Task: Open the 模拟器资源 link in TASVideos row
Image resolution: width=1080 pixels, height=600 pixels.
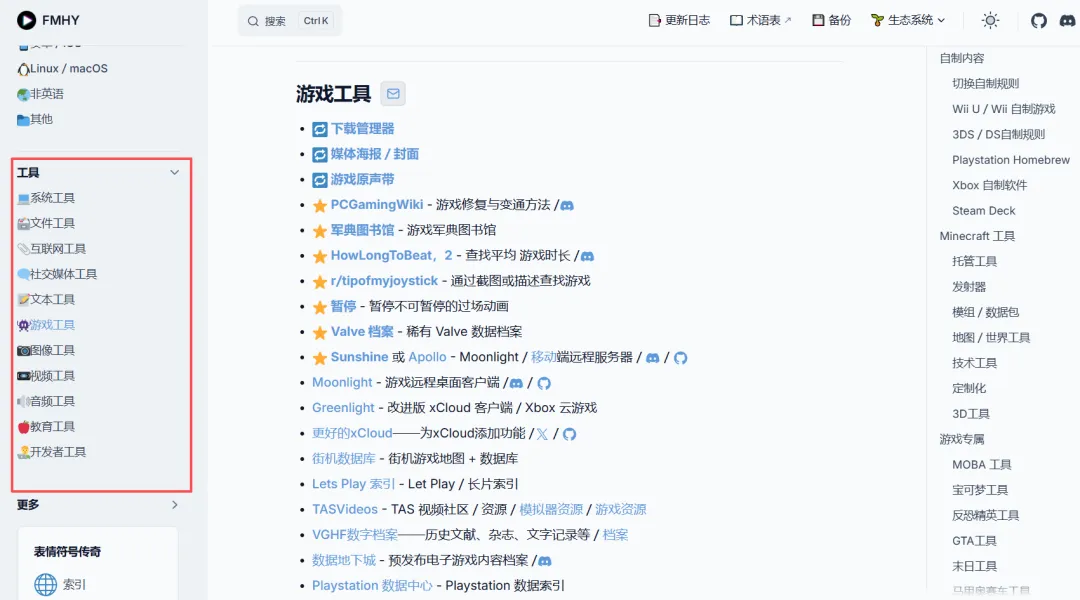Action: point(551,510)
